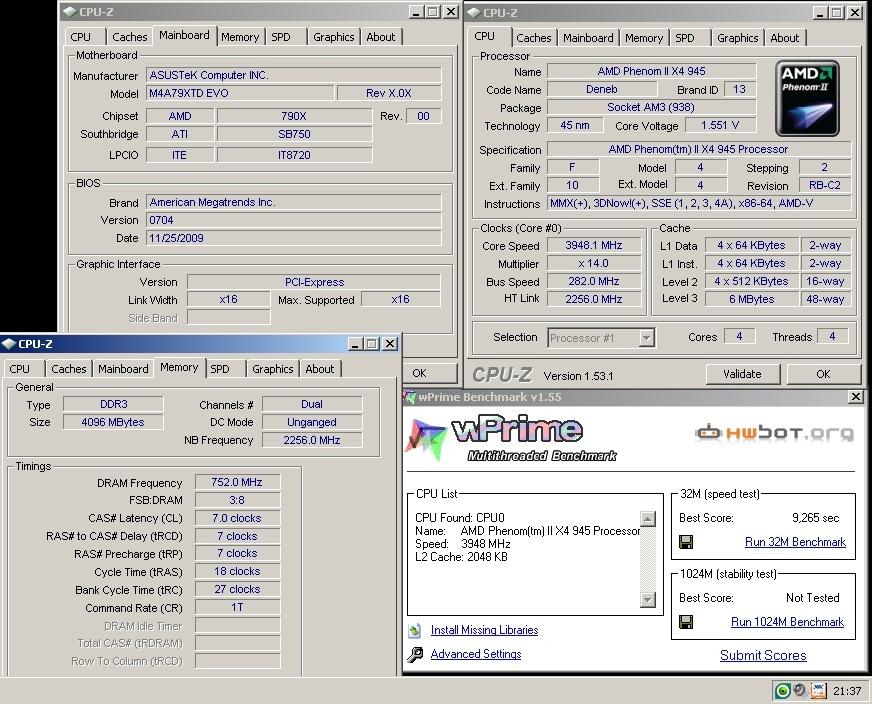This screenshot has width=872, height=704.
Task: Click the taskbar clock showing 21:37
Action: (x=847, y=691)
